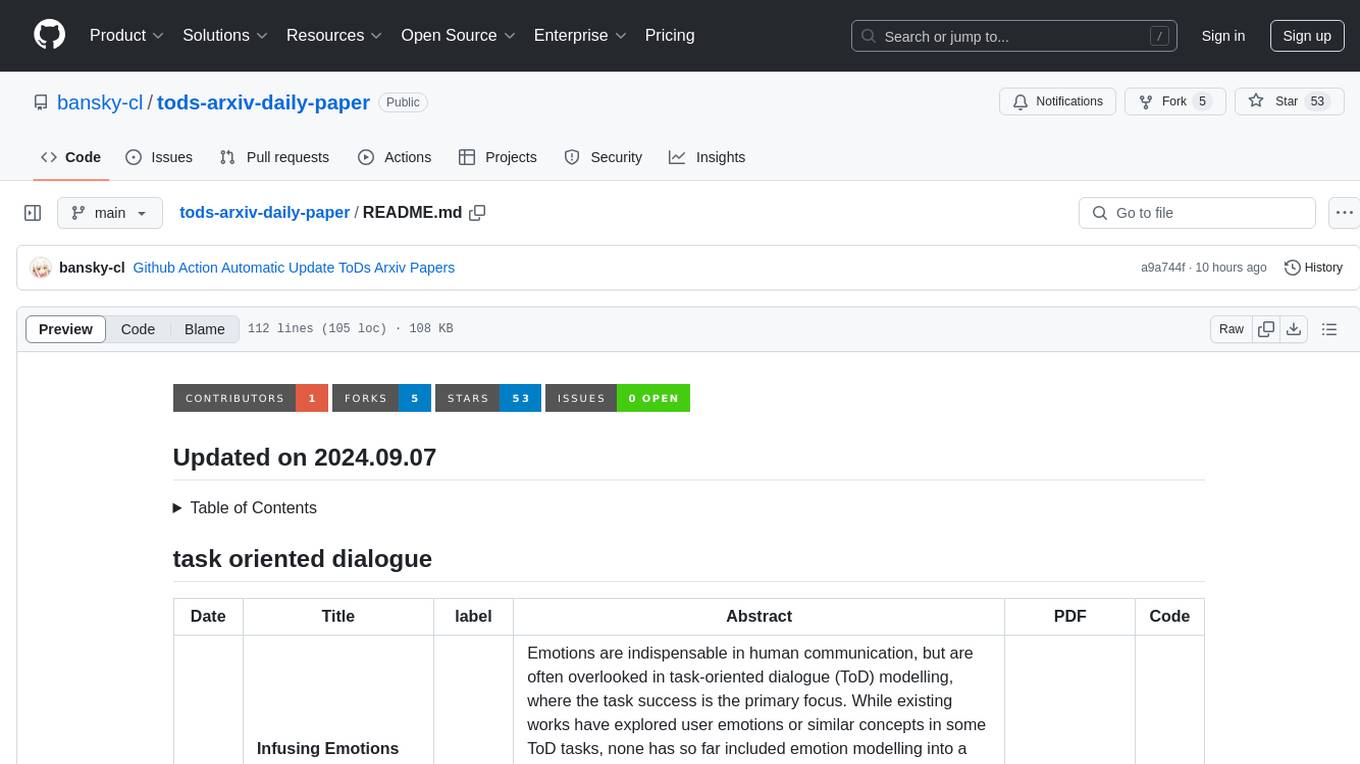
Task: Click the Fork count 5
Action: (x=1203, y=102)
